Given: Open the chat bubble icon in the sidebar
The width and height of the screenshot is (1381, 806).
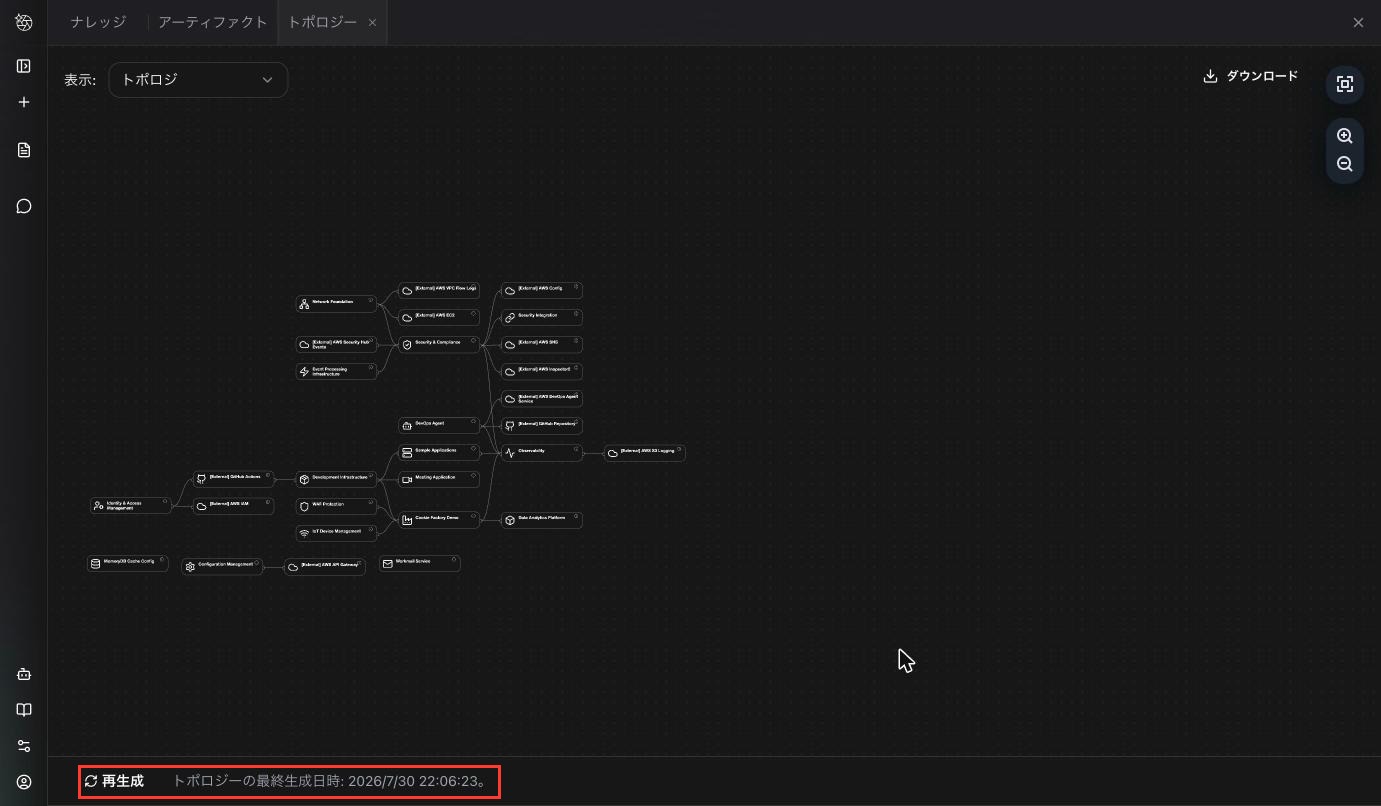Looking at the screenshot, I should pos(24,206).
